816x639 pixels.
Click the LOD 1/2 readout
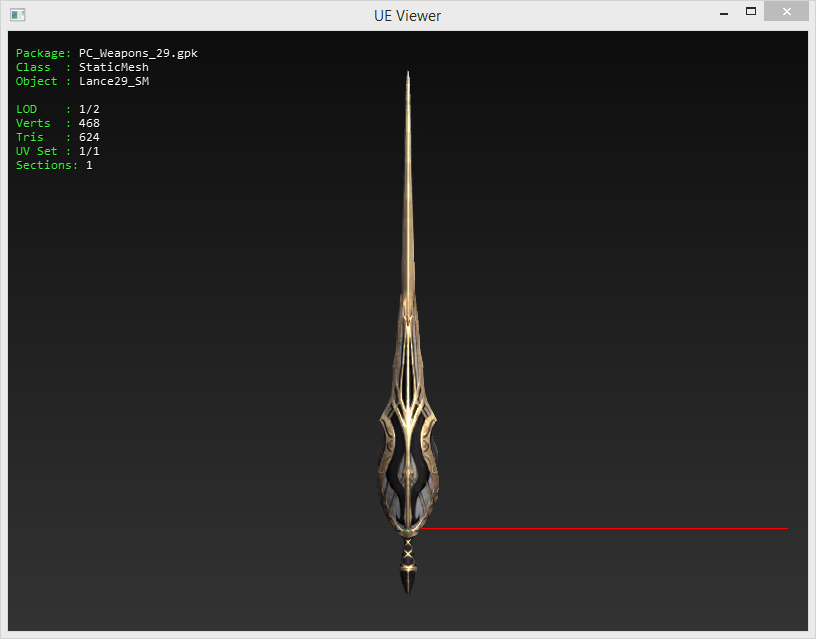click(x=89, y=109)
